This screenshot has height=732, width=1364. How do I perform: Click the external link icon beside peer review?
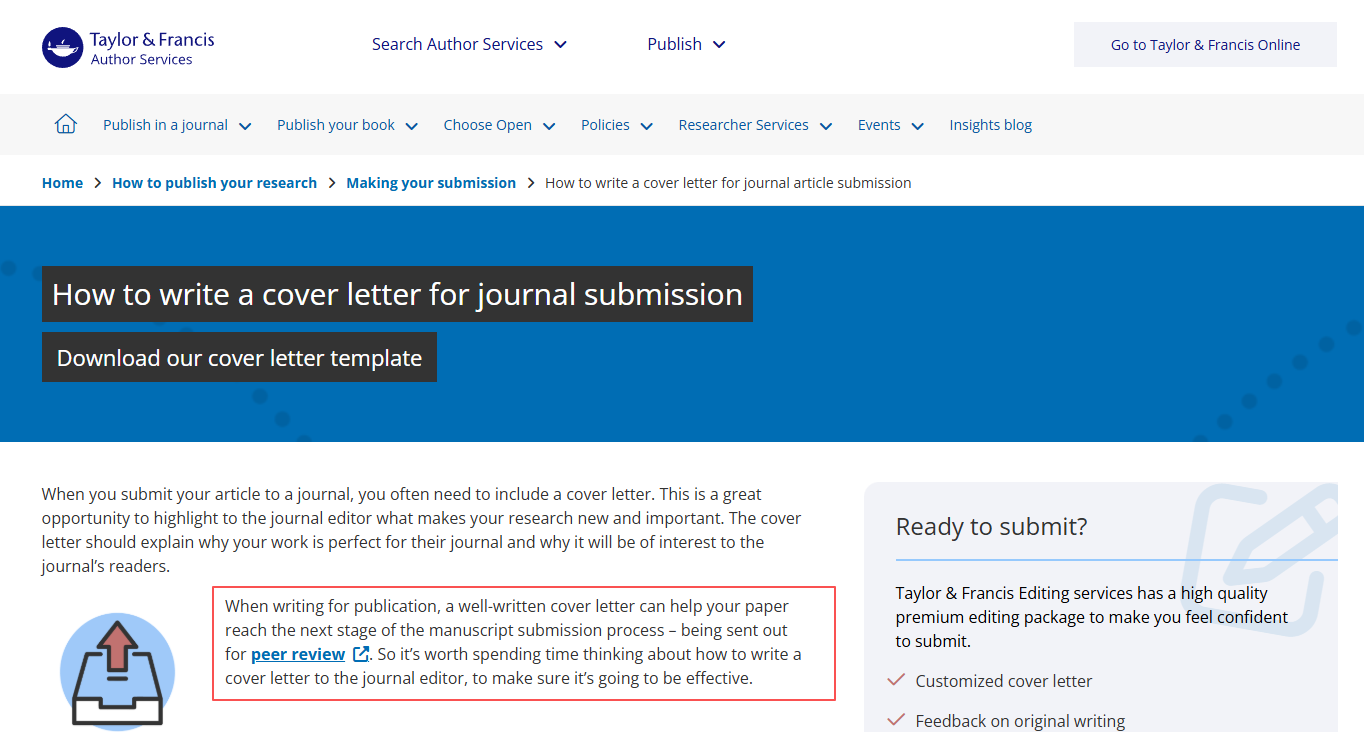[361, 654]
